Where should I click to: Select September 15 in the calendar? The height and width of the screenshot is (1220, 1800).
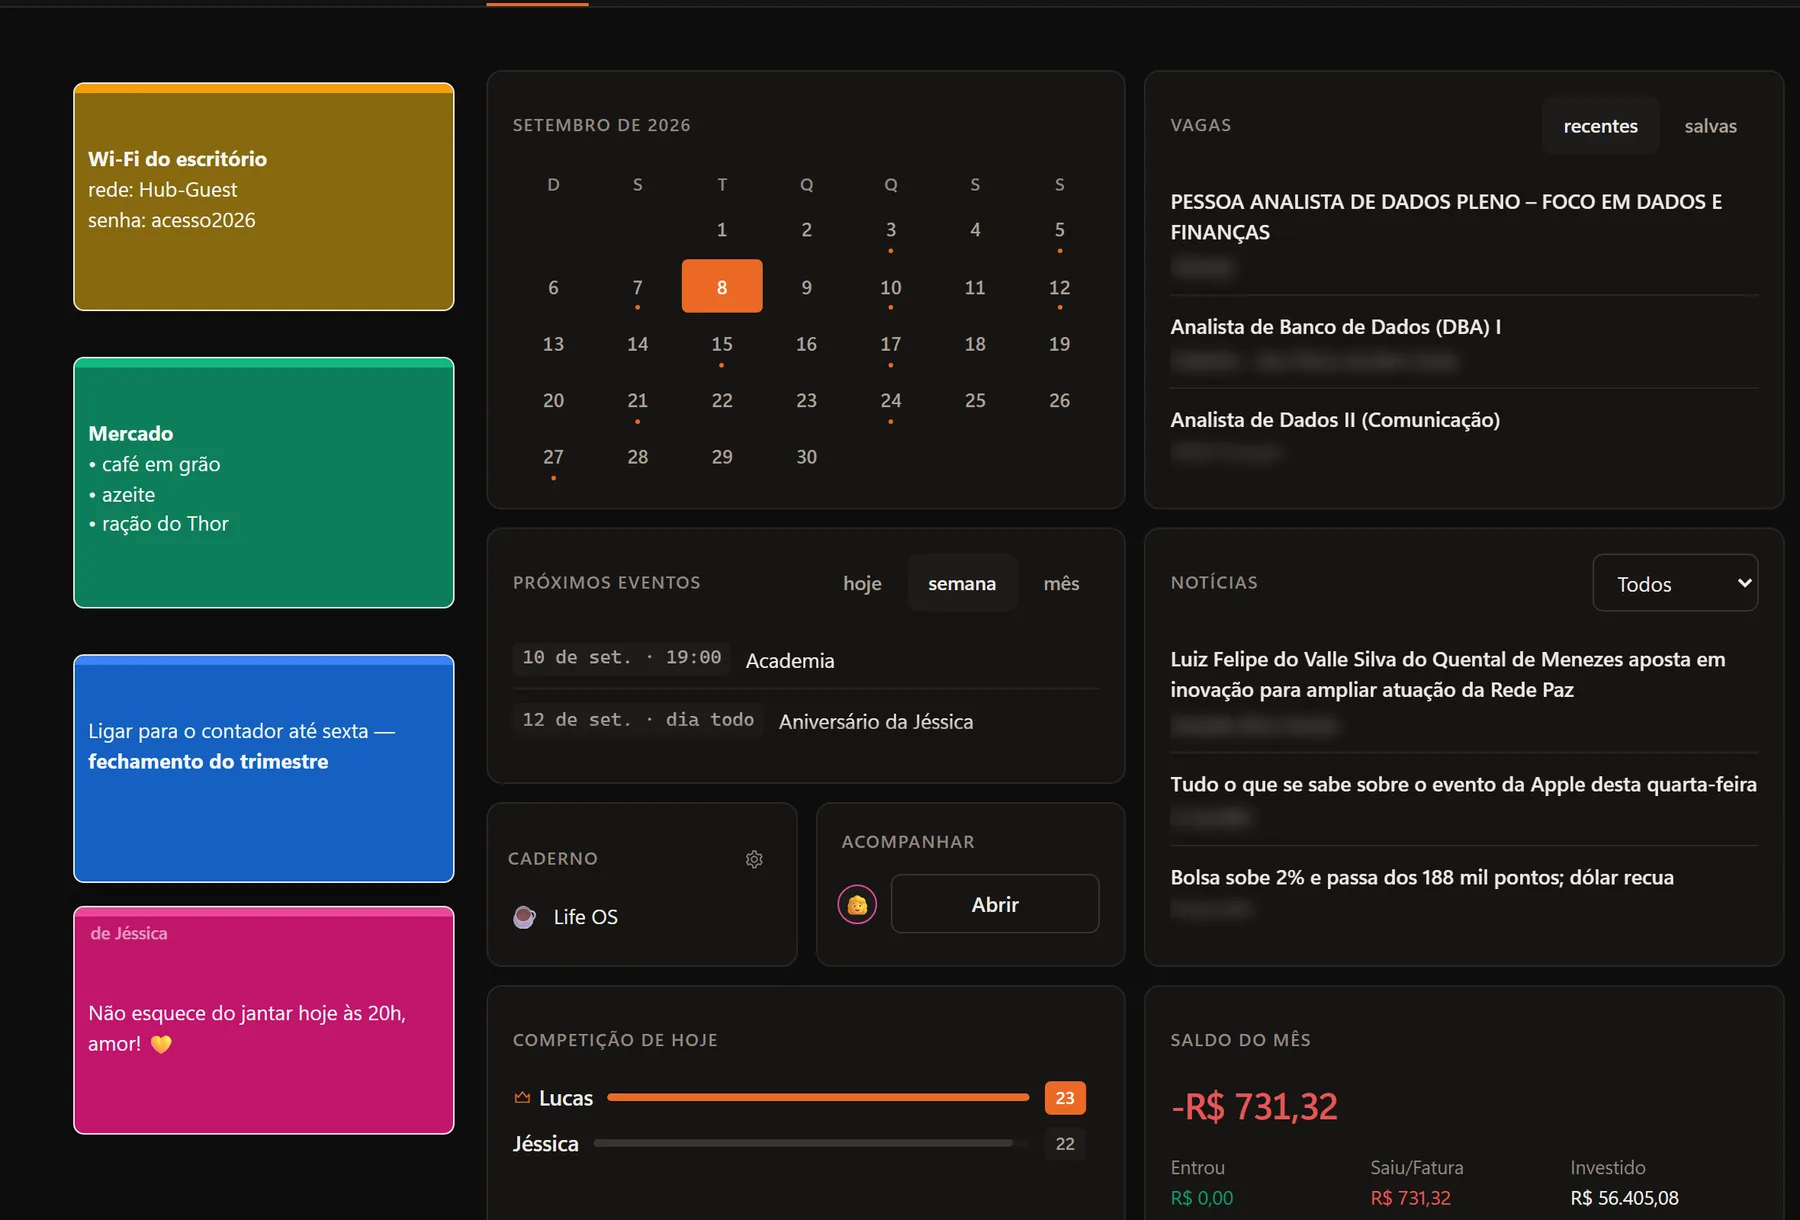coord(722,345)
